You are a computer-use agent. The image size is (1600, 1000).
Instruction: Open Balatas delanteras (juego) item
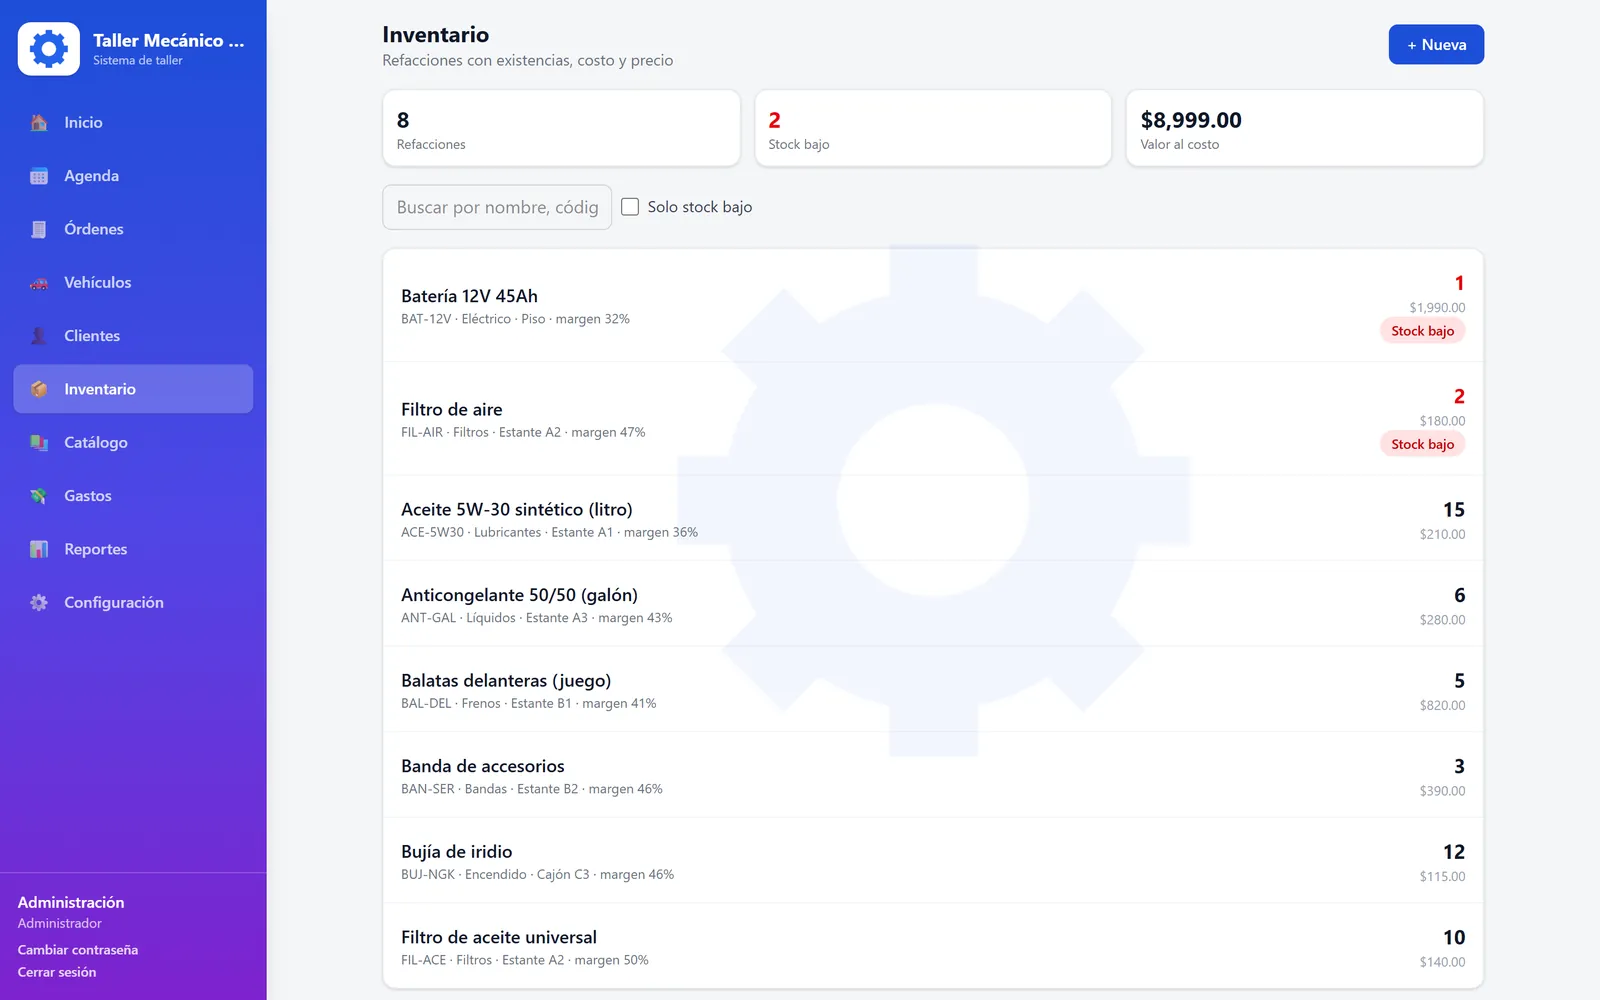(933, 690)
